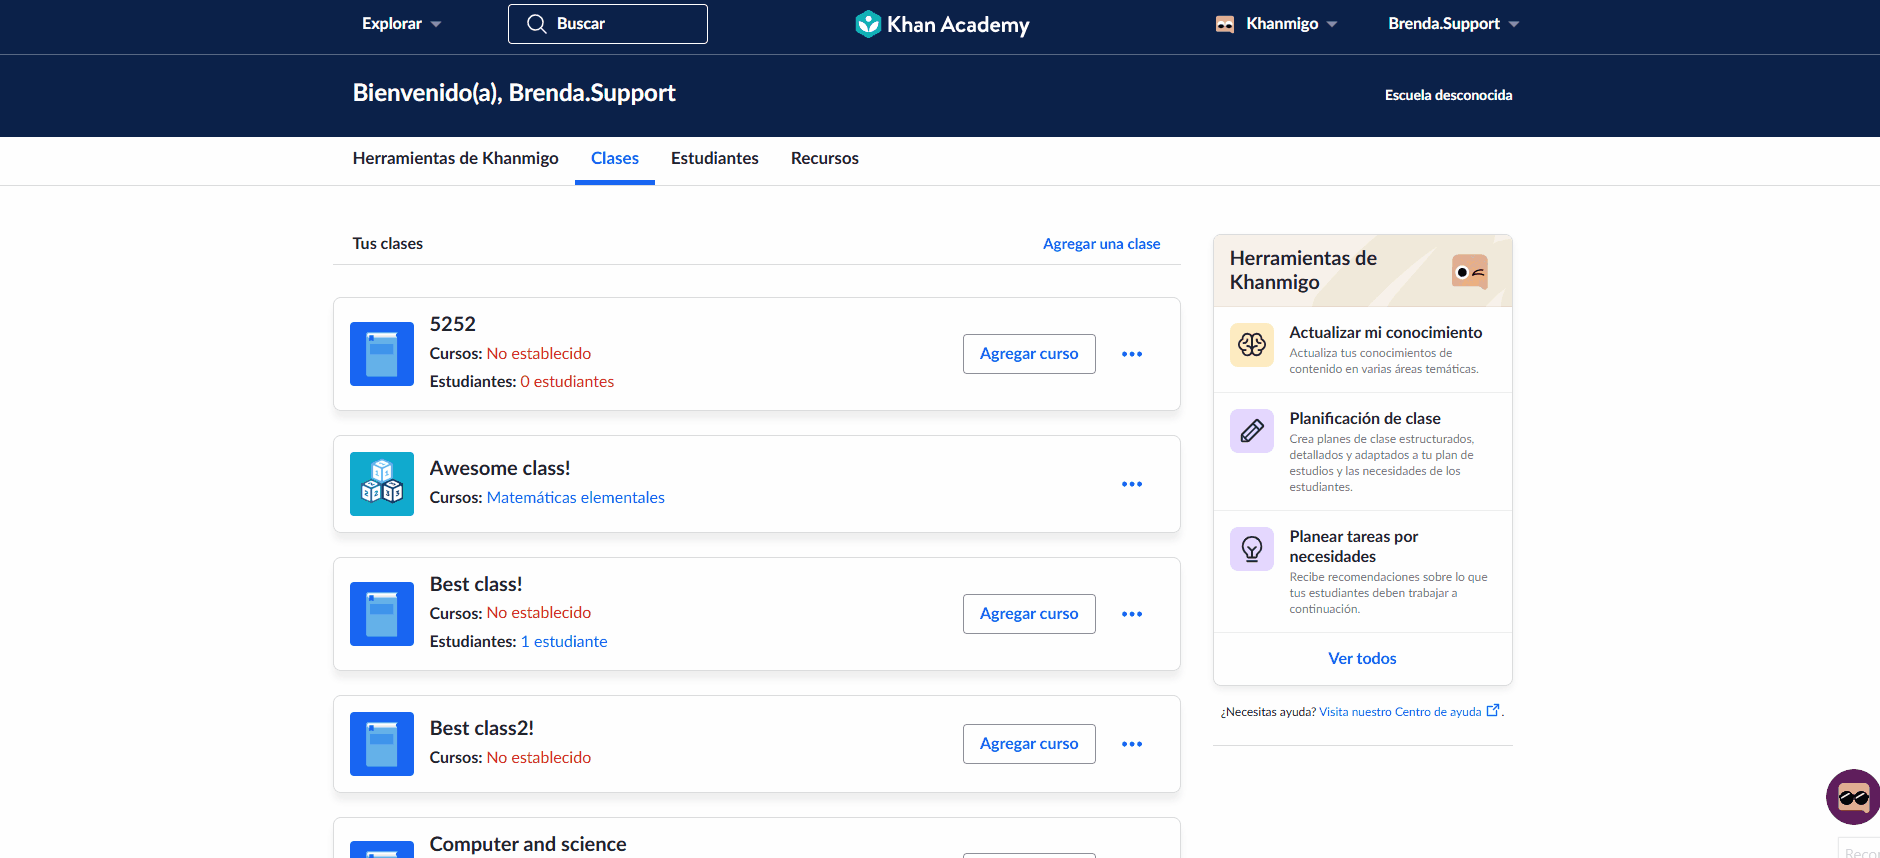The image size is (1880, 858).
Task: Click the Tus clases heading
Action: (x=388, y=244)
